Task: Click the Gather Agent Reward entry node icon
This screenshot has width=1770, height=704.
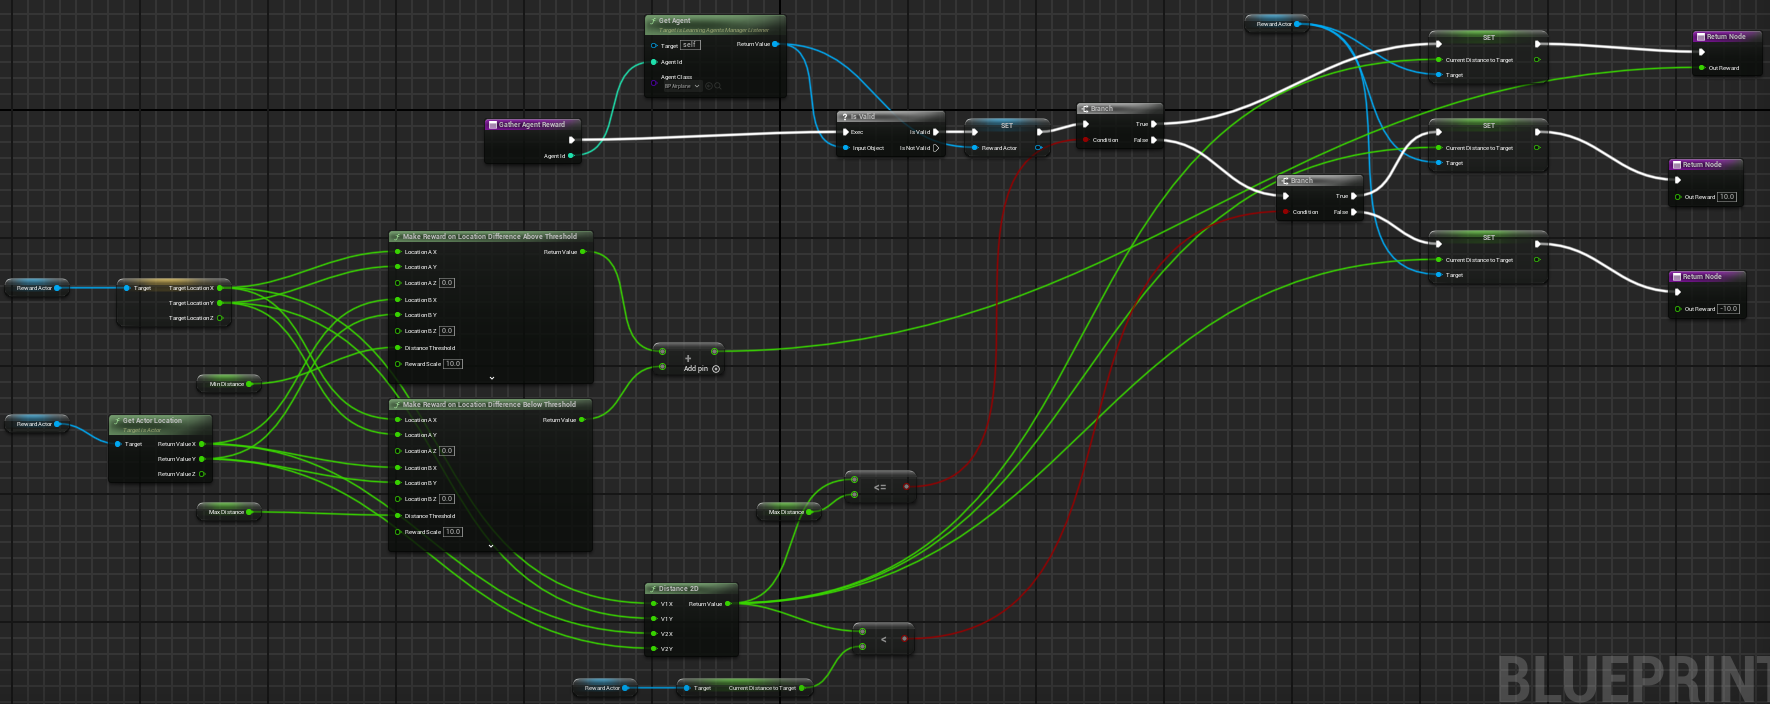Action: (x=492, y=125)
